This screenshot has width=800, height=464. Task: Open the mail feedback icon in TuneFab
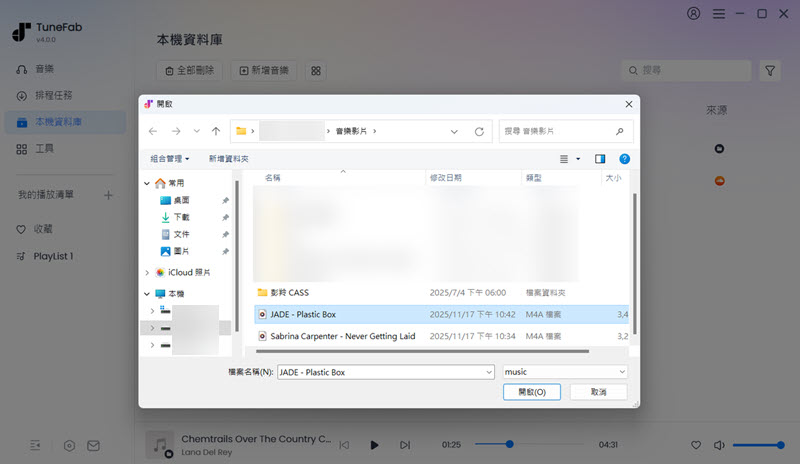point(93,446)
